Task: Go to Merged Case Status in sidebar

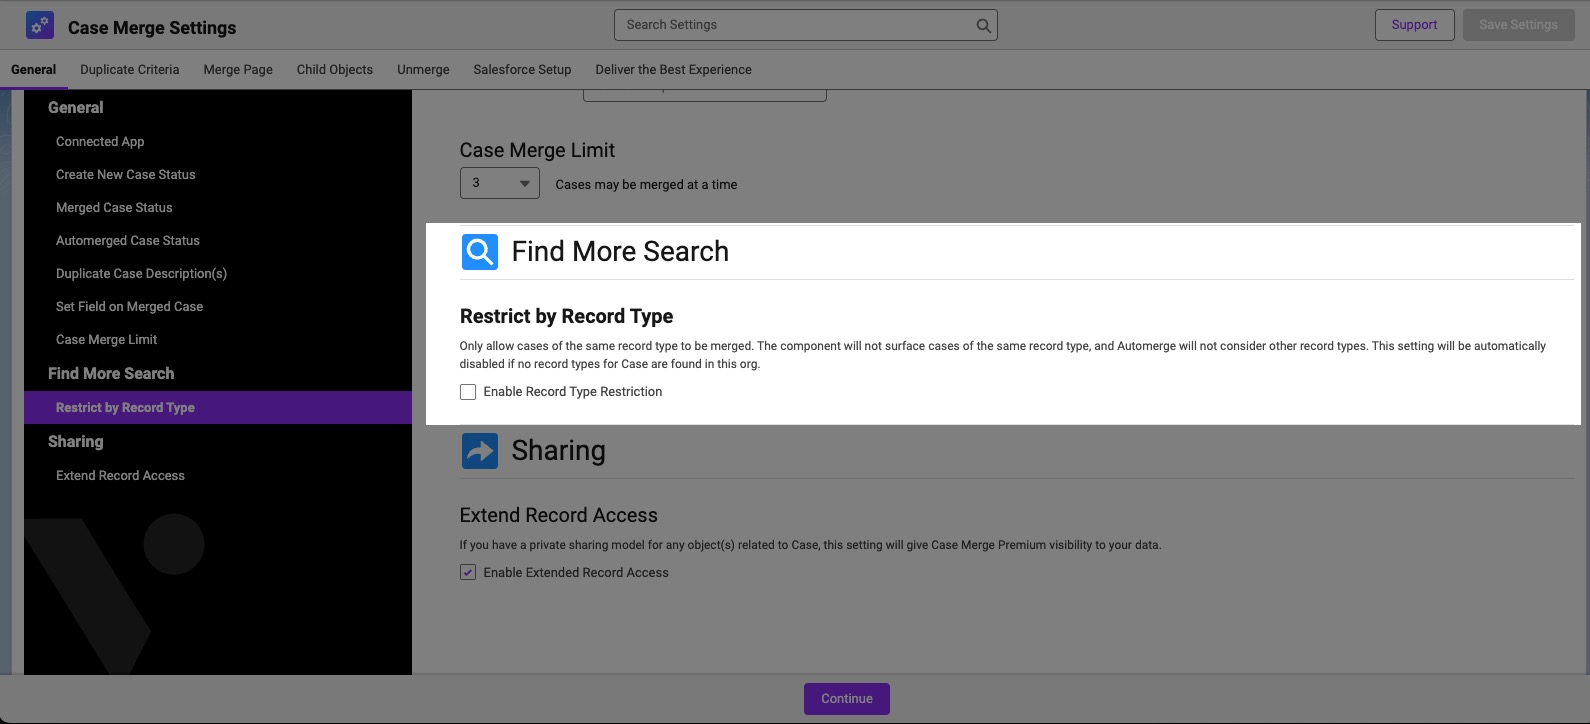Action: point(114,208)
